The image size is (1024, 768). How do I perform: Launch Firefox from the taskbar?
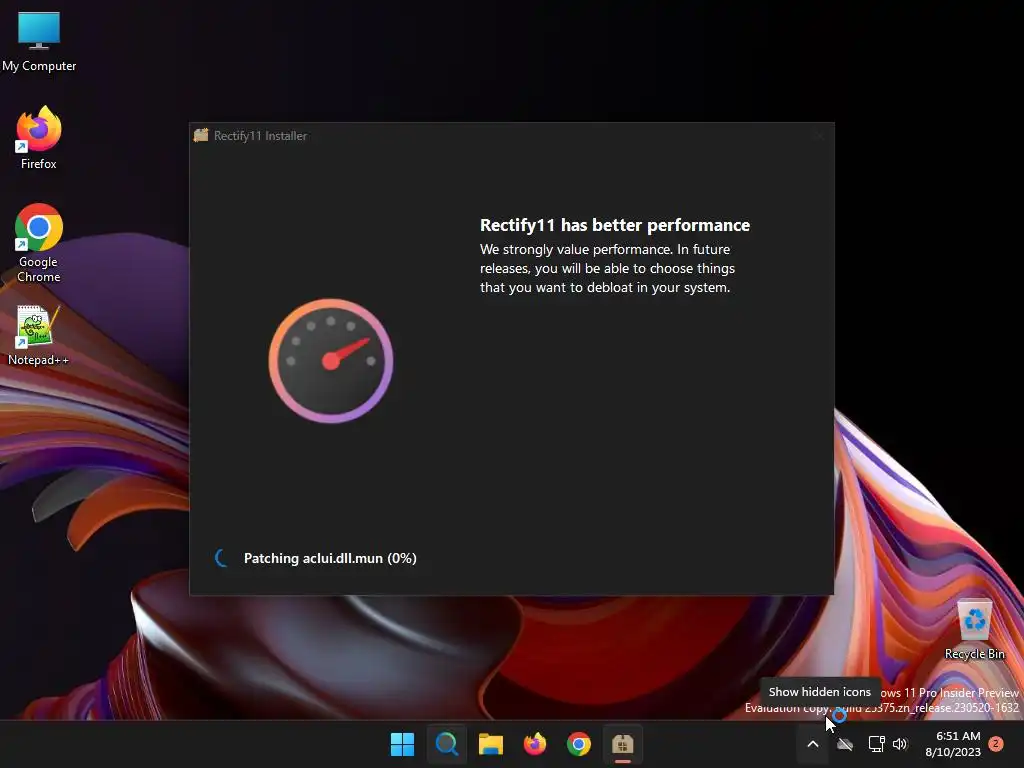(535, 744)
